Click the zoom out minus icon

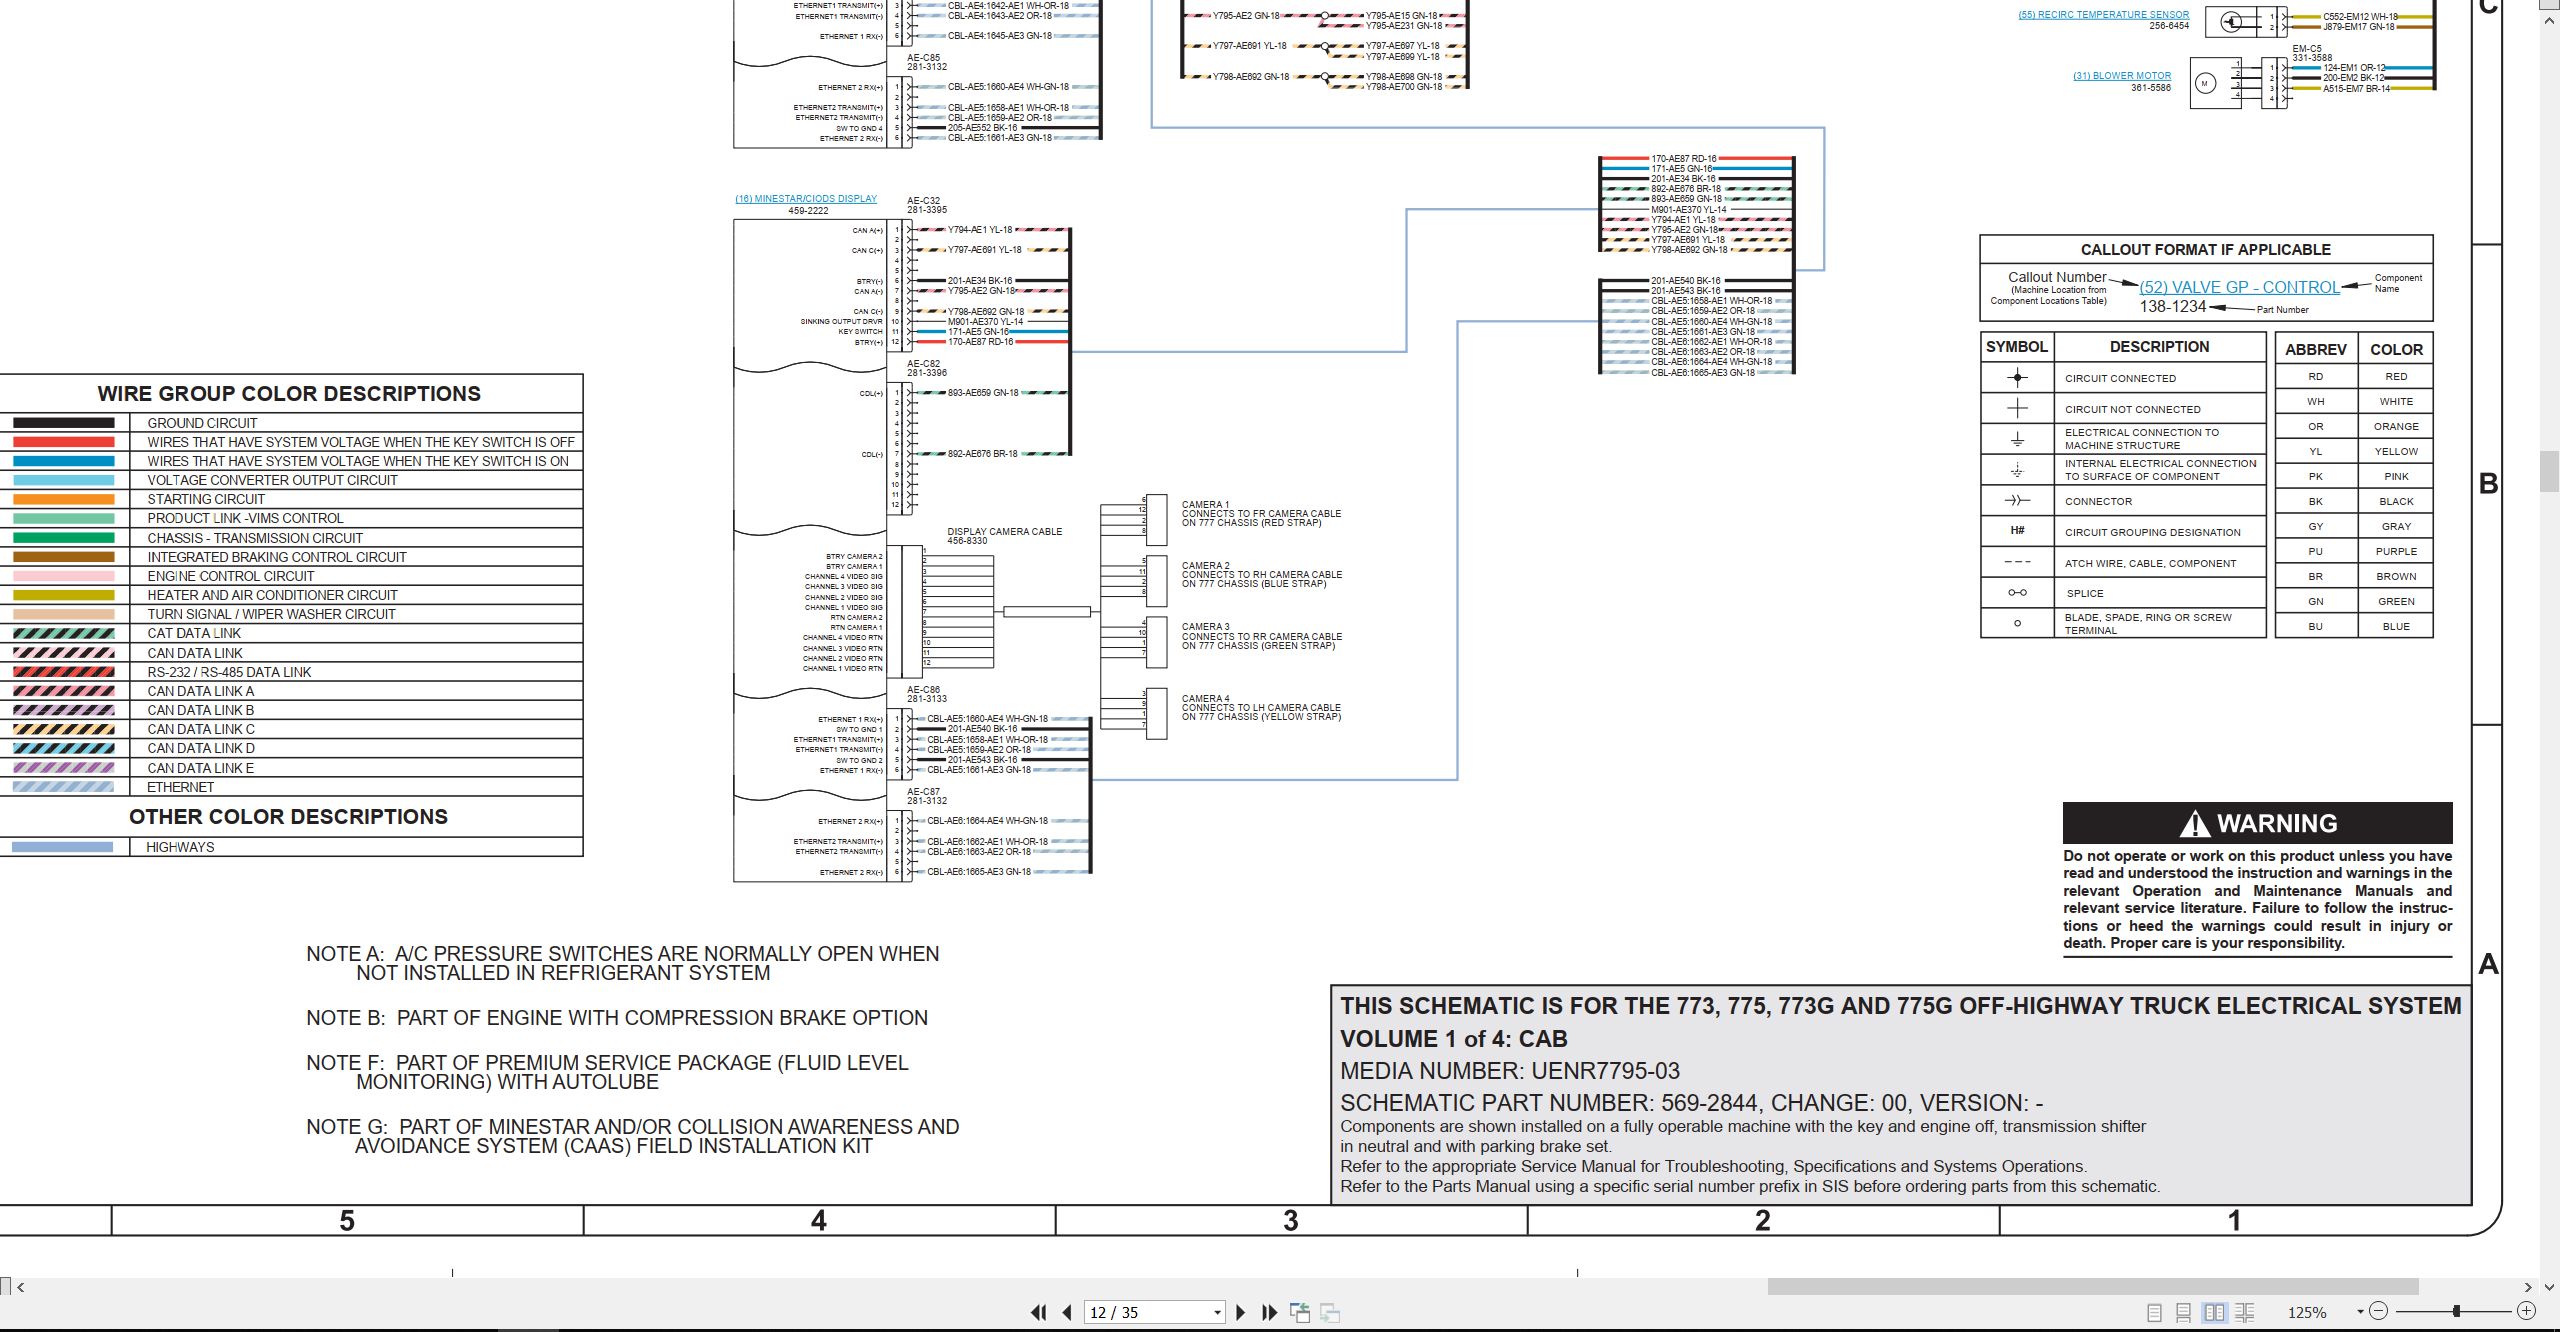(2379, 1311)
